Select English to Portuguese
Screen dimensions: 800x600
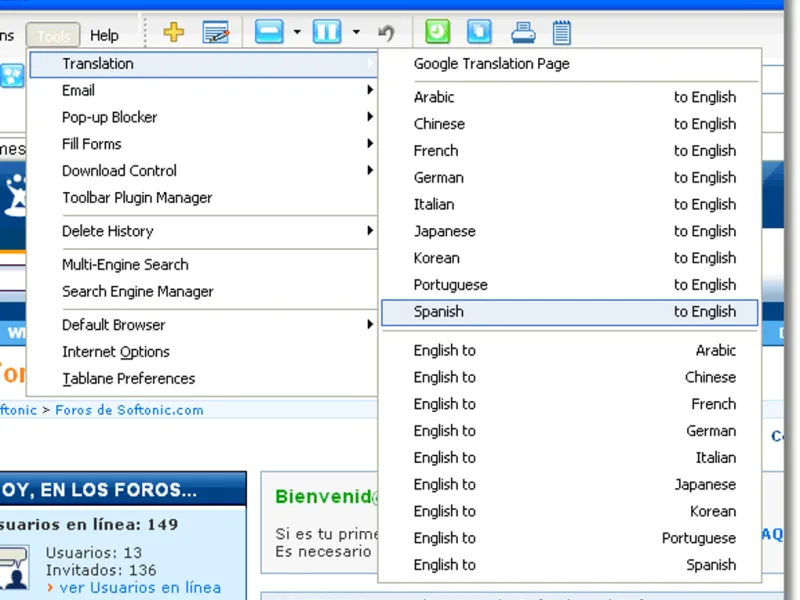[x=569, y=538]
